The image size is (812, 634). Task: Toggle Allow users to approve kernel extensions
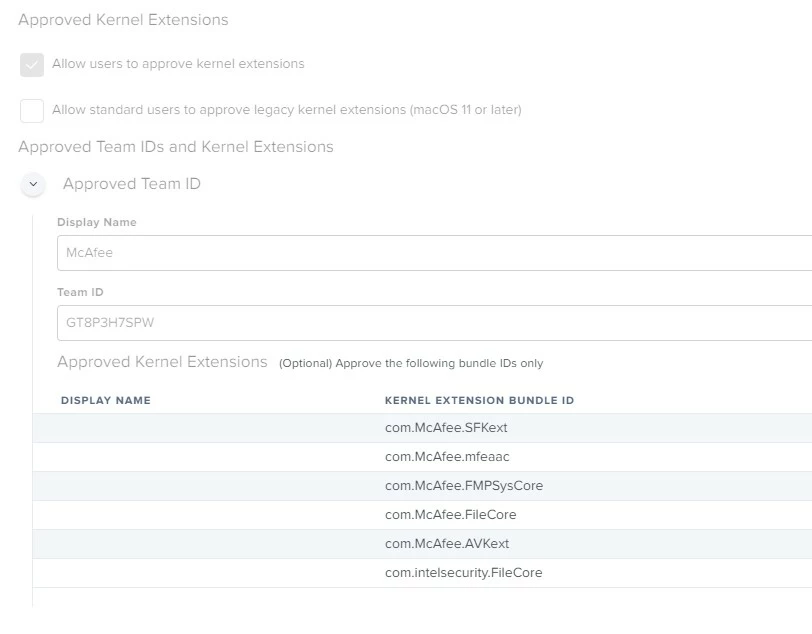pyautogui.click(x=32, y=65)
